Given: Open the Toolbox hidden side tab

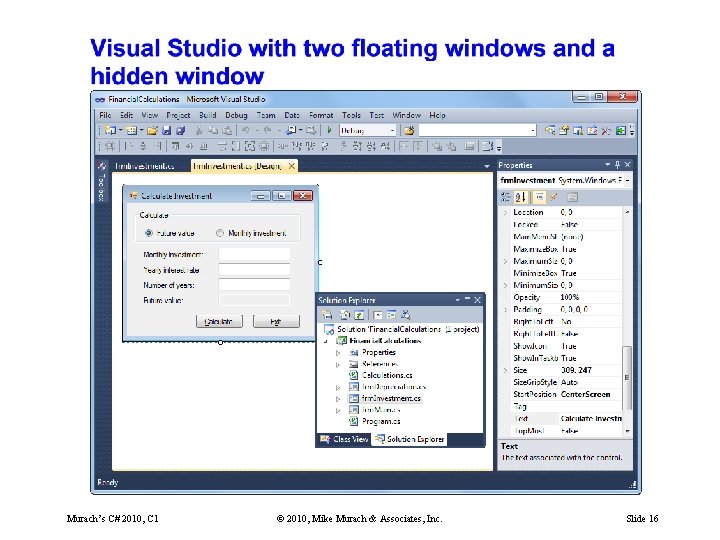Looking at the screenshot, I should [101, 181].
